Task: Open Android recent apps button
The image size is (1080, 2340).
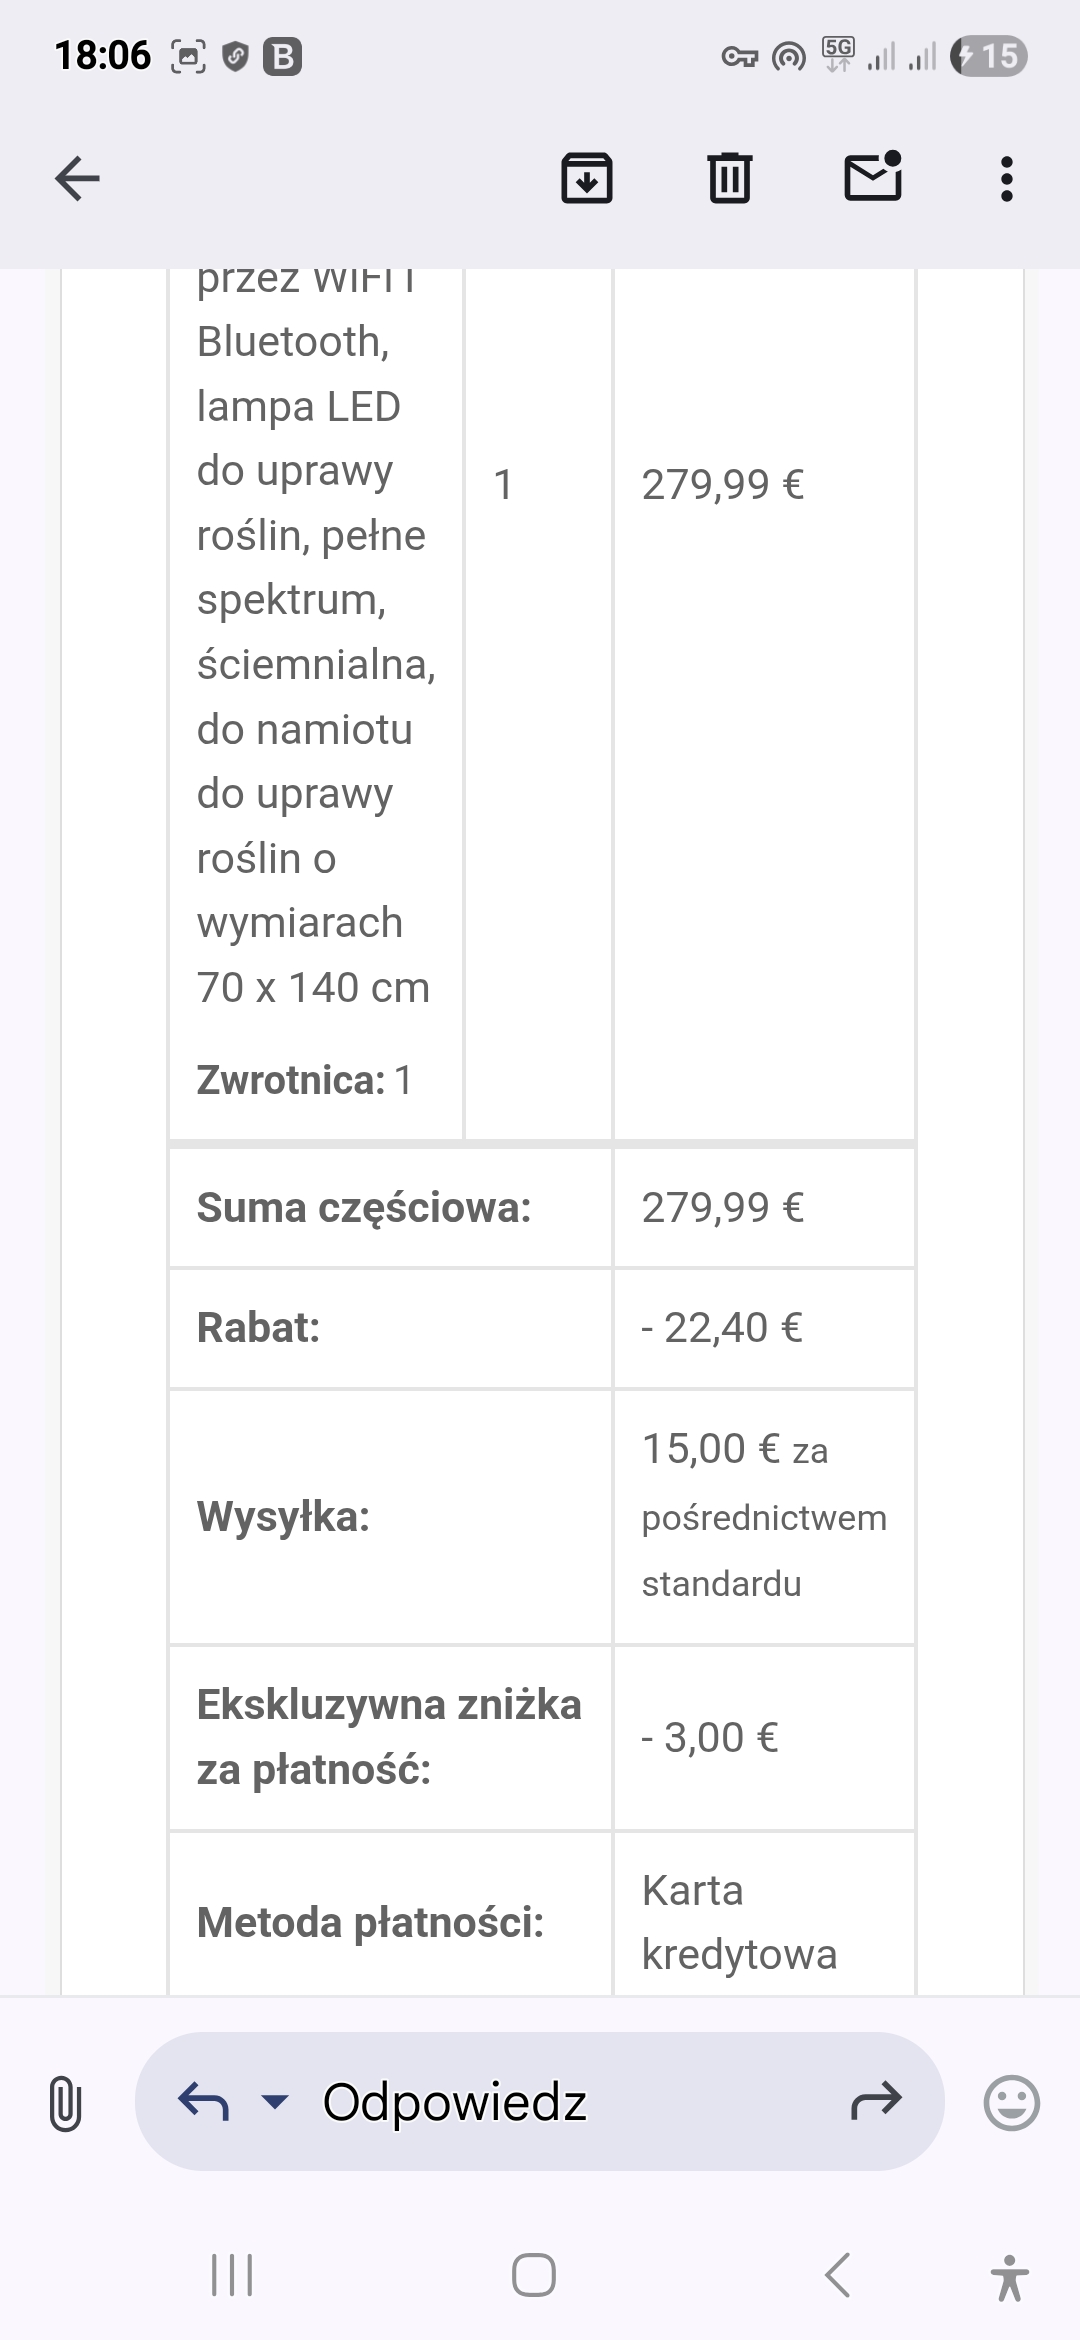Action: (x=232, y=2275)
